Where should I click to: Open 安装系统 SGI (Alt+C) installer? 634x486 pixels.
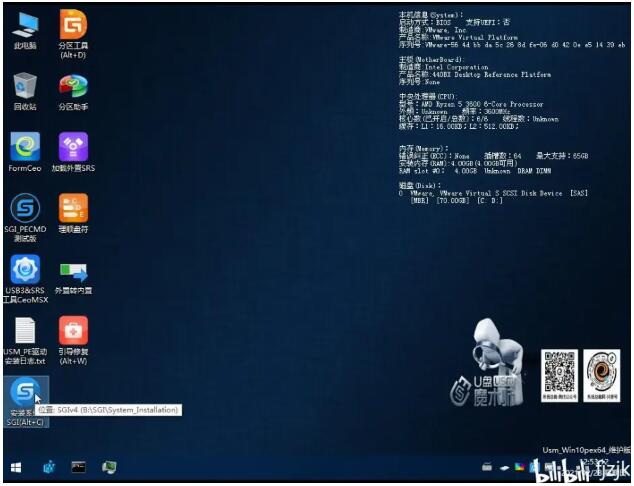(25, 392)
